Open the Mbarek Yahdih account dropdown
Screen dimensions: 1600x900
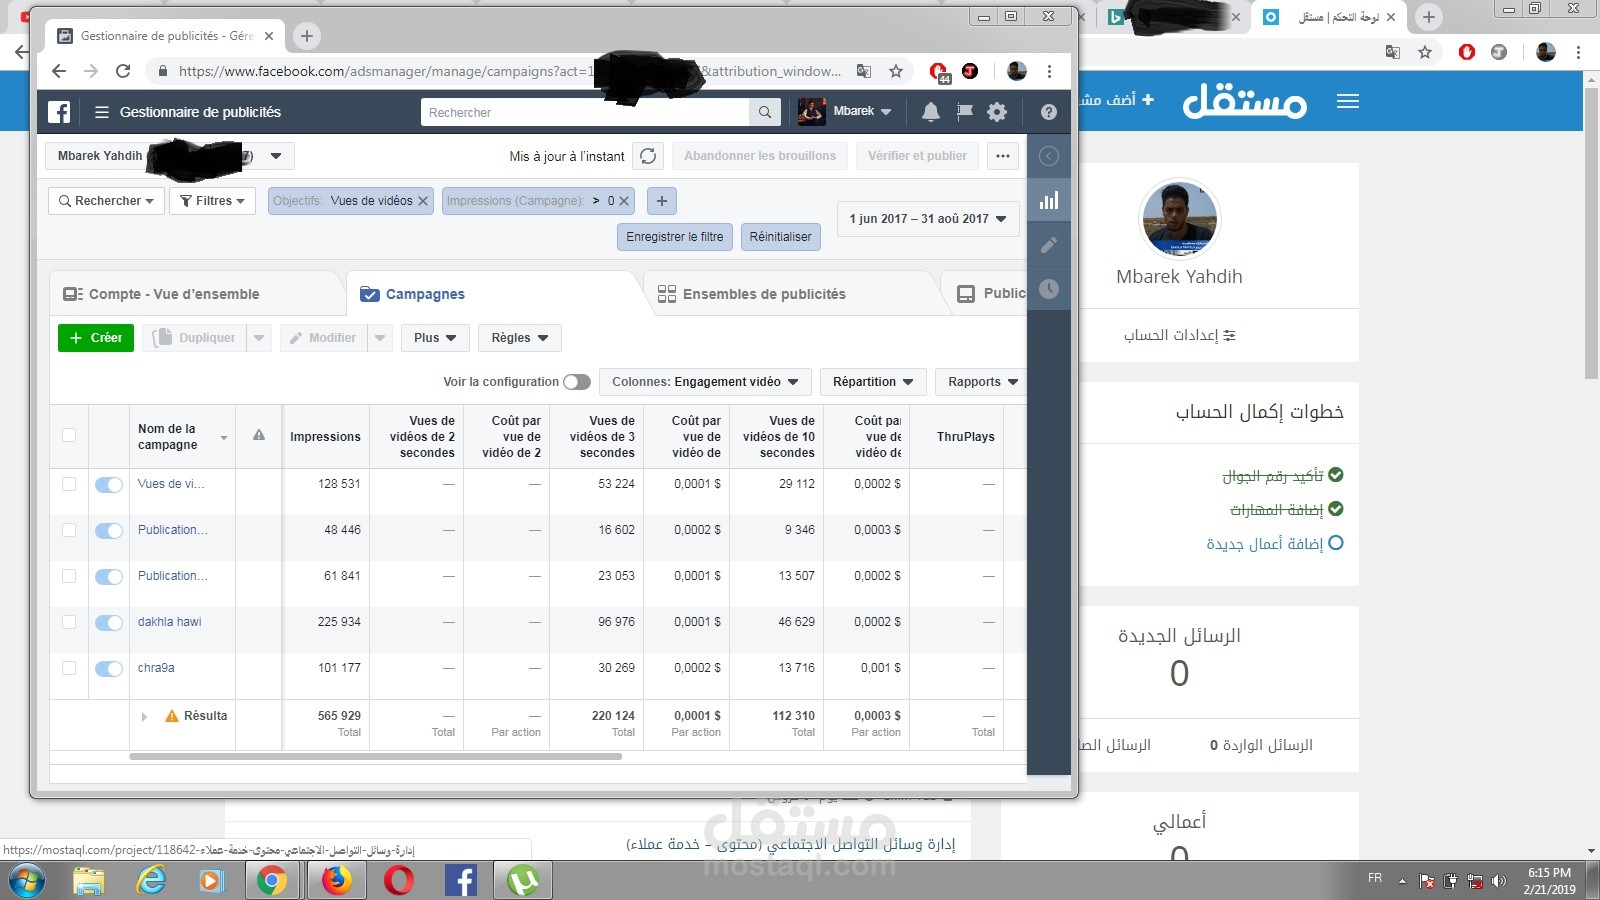[x=170, y=156]
